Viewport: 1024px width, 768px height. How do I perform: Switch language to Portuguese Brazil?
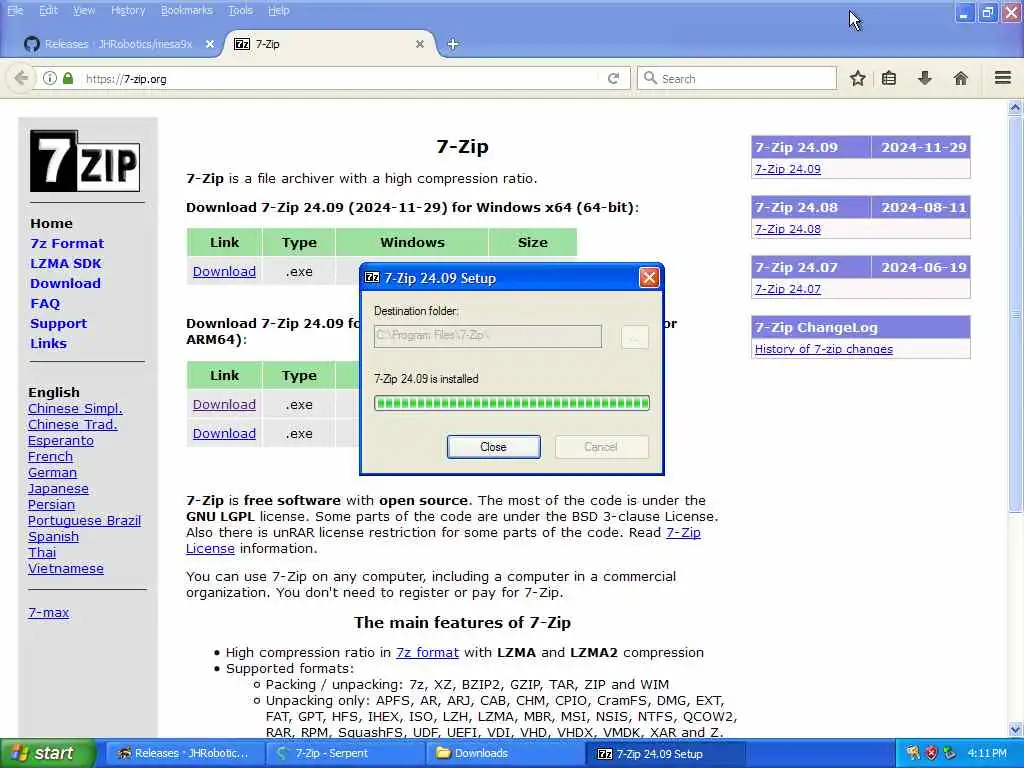(84, 520)
